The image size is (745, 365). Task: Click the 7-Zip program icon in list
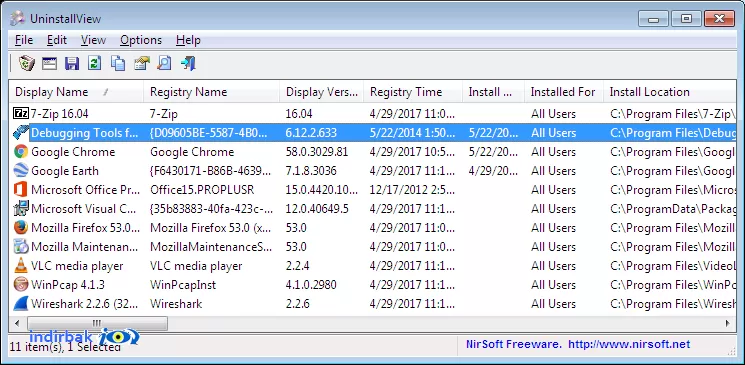coord(21,114)
